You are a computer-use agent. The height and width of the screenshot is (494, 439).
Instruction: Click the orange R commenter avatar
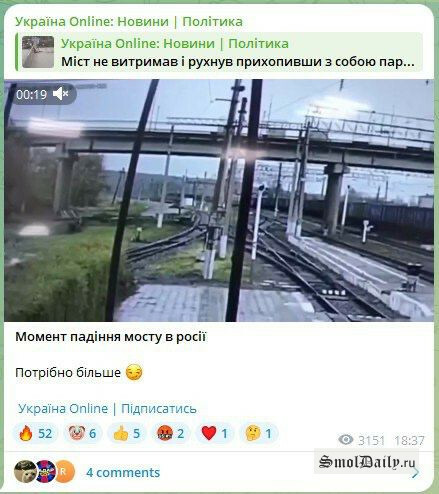[64, 471]
